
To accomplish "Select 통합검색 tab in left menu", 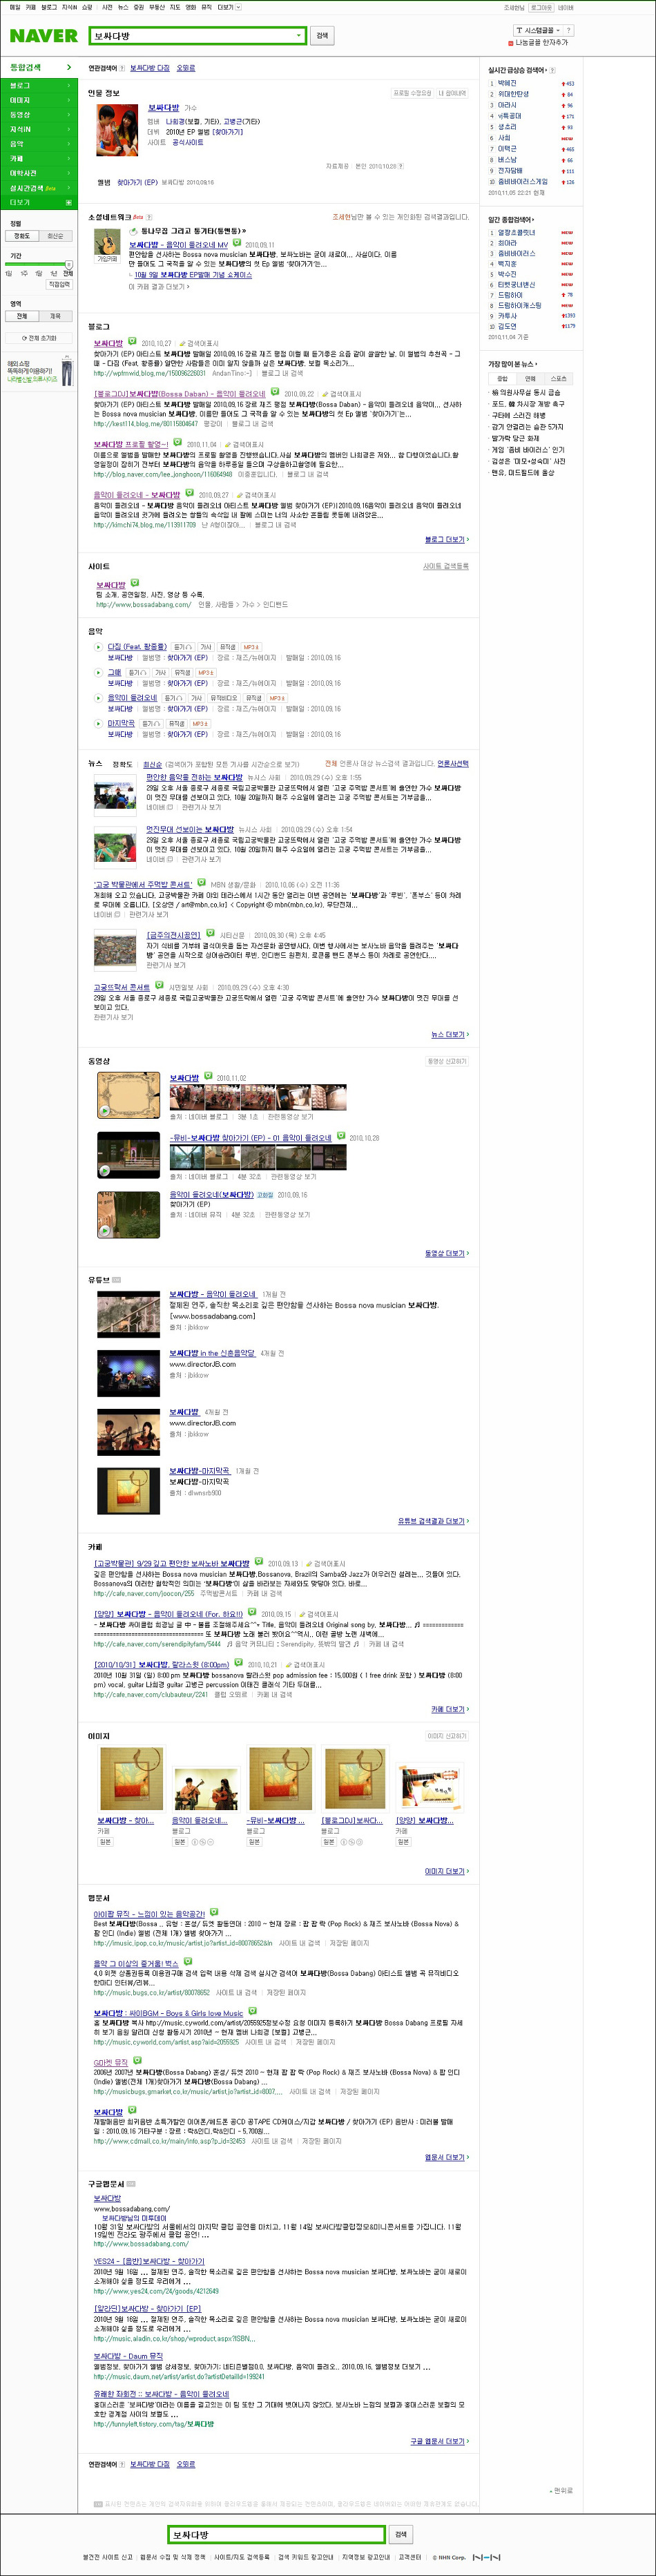I will pyautogui.click(x=37, y=67).
